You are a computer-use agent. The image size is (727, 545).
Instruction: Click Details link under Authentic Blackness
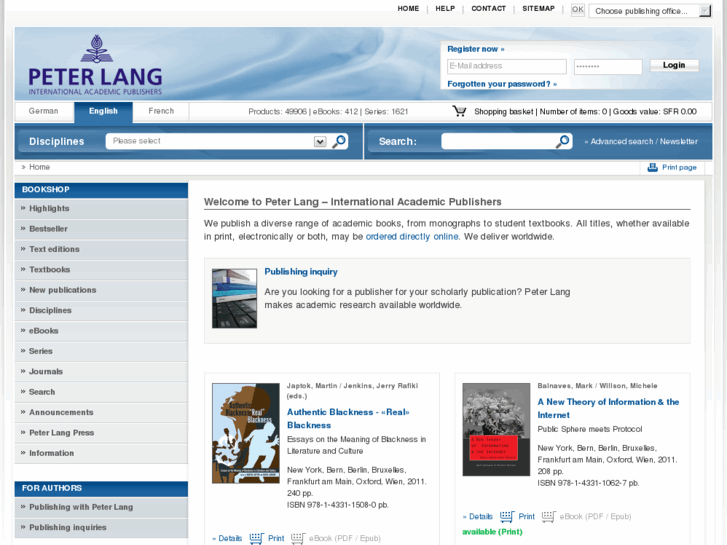(x=228, y=539)
